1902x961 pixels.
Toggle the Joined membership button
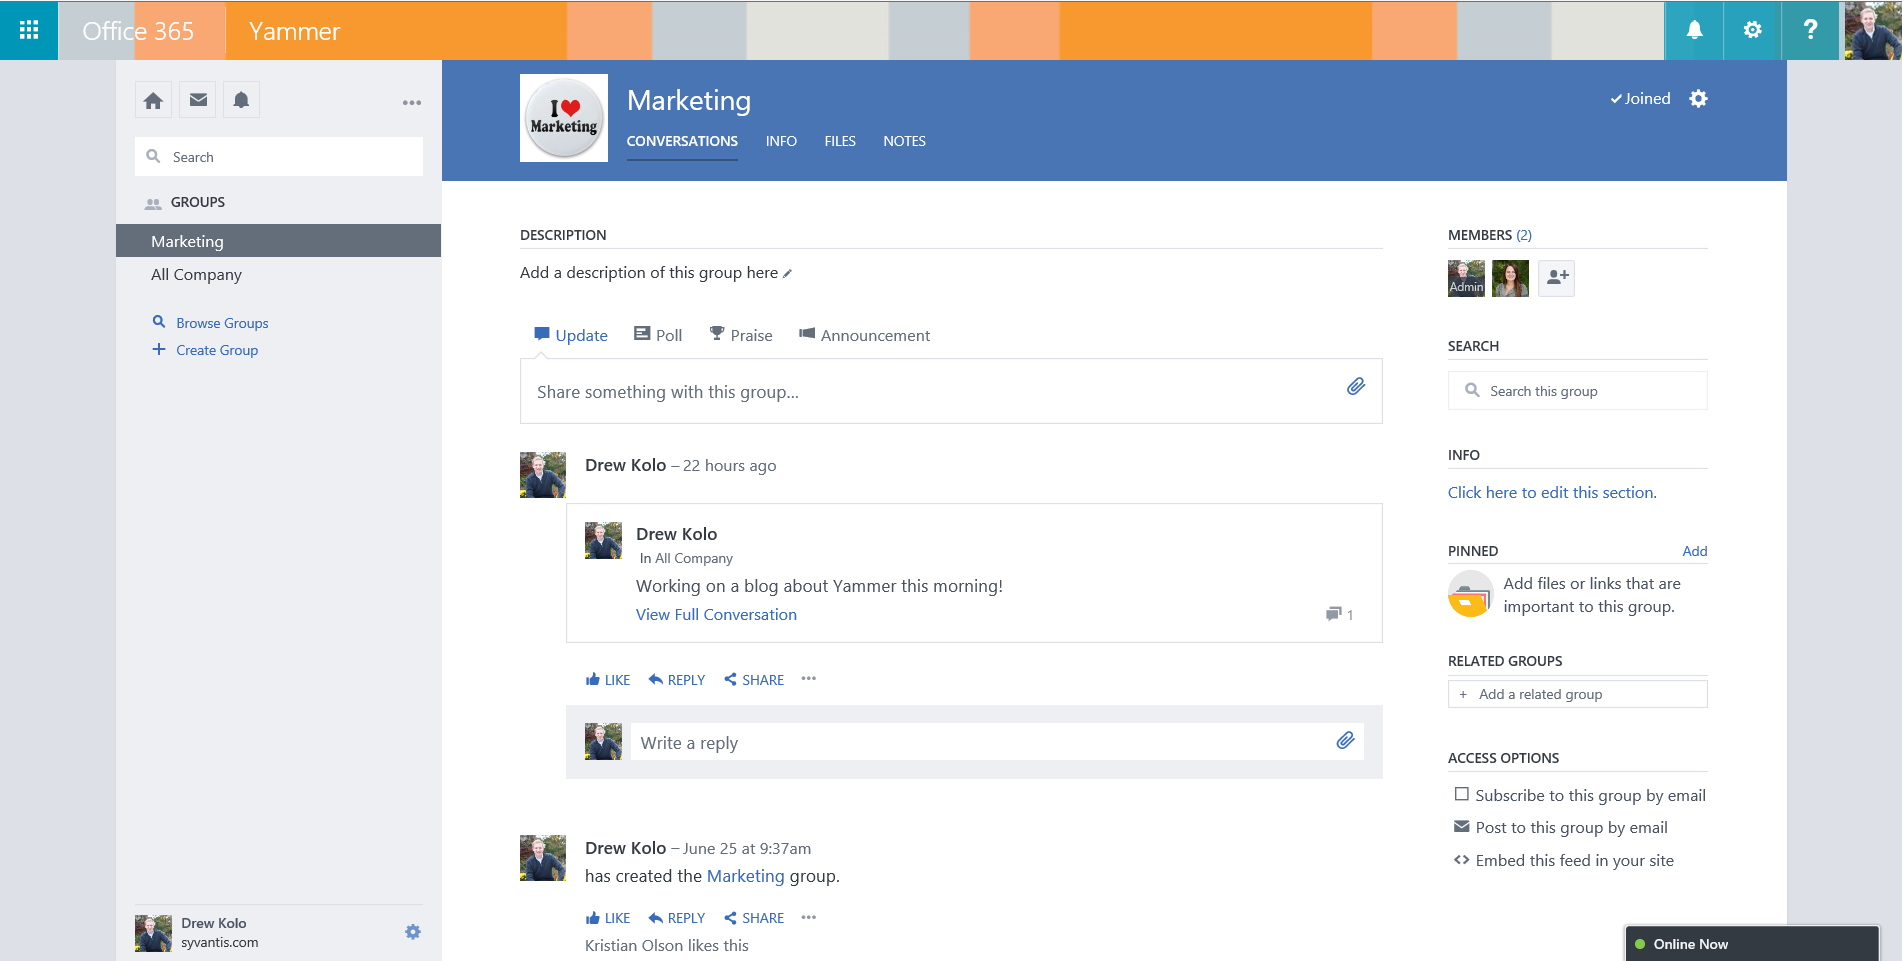tap(1640, 98)
